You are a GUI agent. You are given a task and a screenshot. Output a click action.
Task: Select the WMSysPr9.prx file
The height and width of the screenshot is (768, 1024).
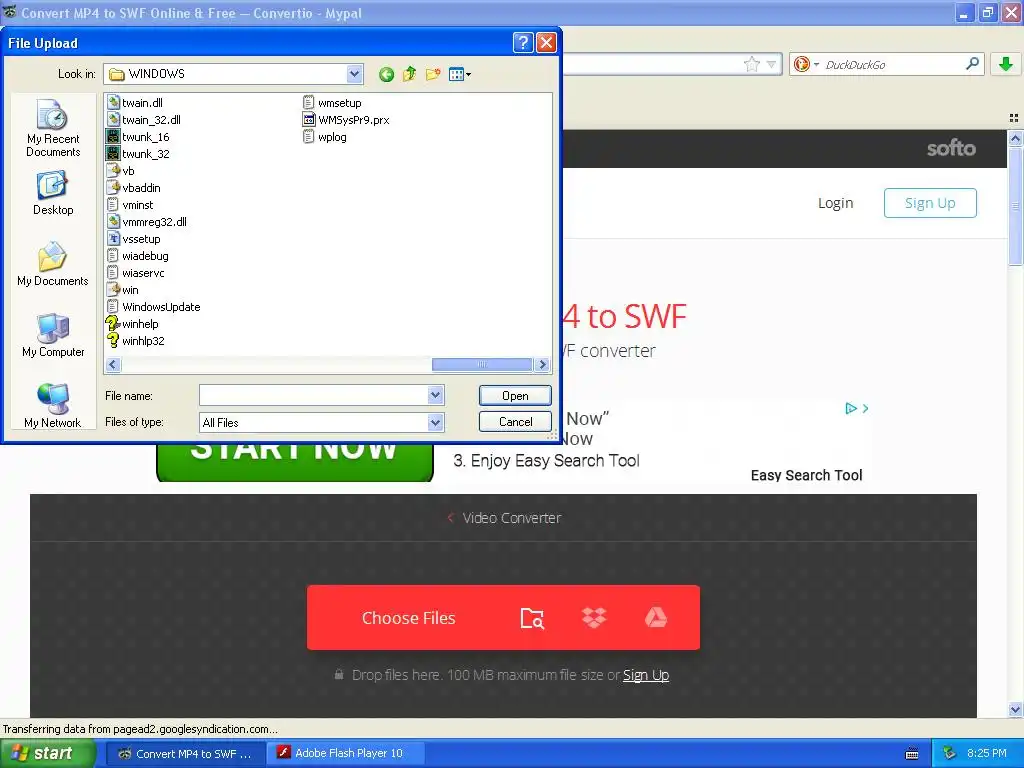point(346,120)
